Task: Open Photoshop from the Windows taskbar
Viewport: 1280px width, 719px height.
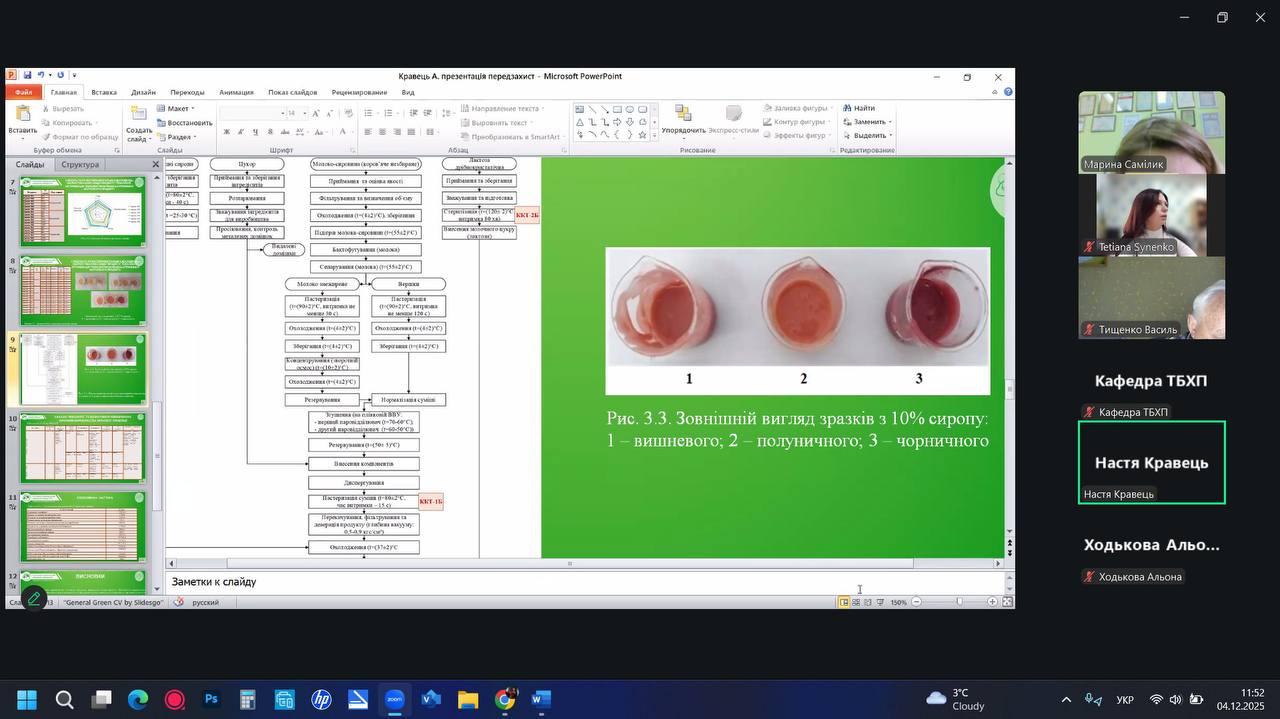Action: (x=212, y=699)
